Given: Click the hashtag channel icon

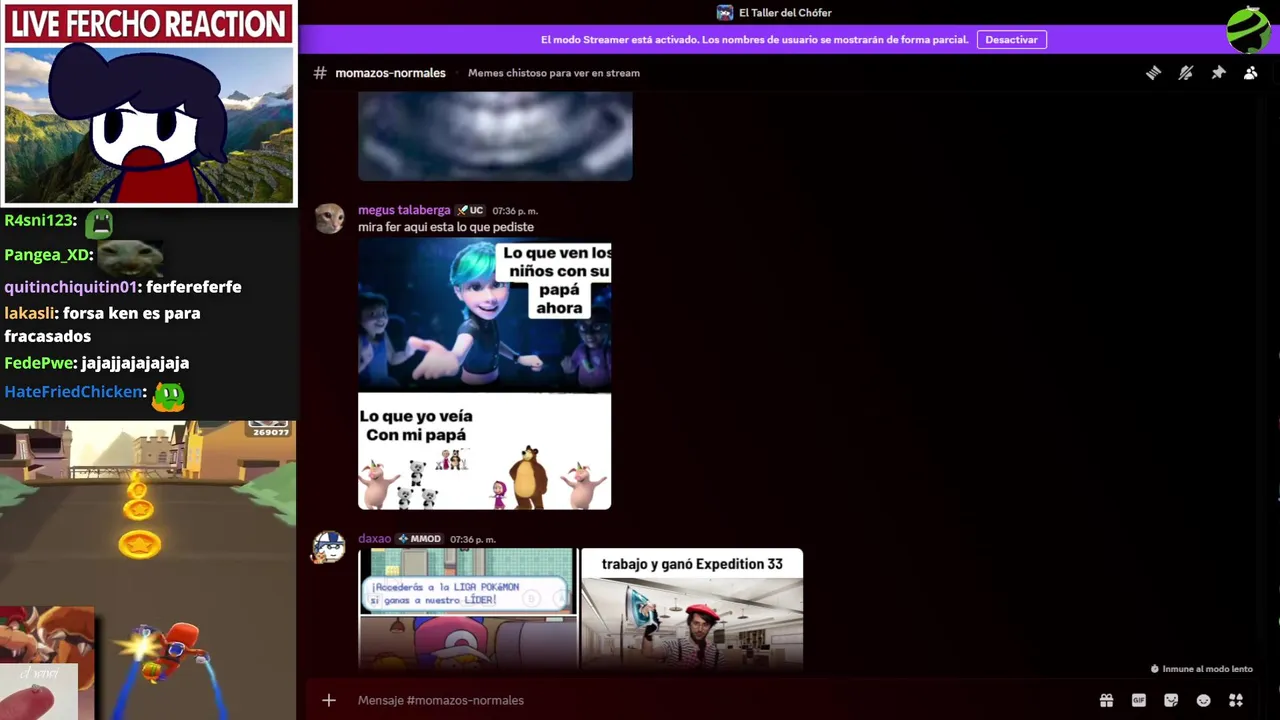Looking at the screenshot, I should tap(320, 73).
